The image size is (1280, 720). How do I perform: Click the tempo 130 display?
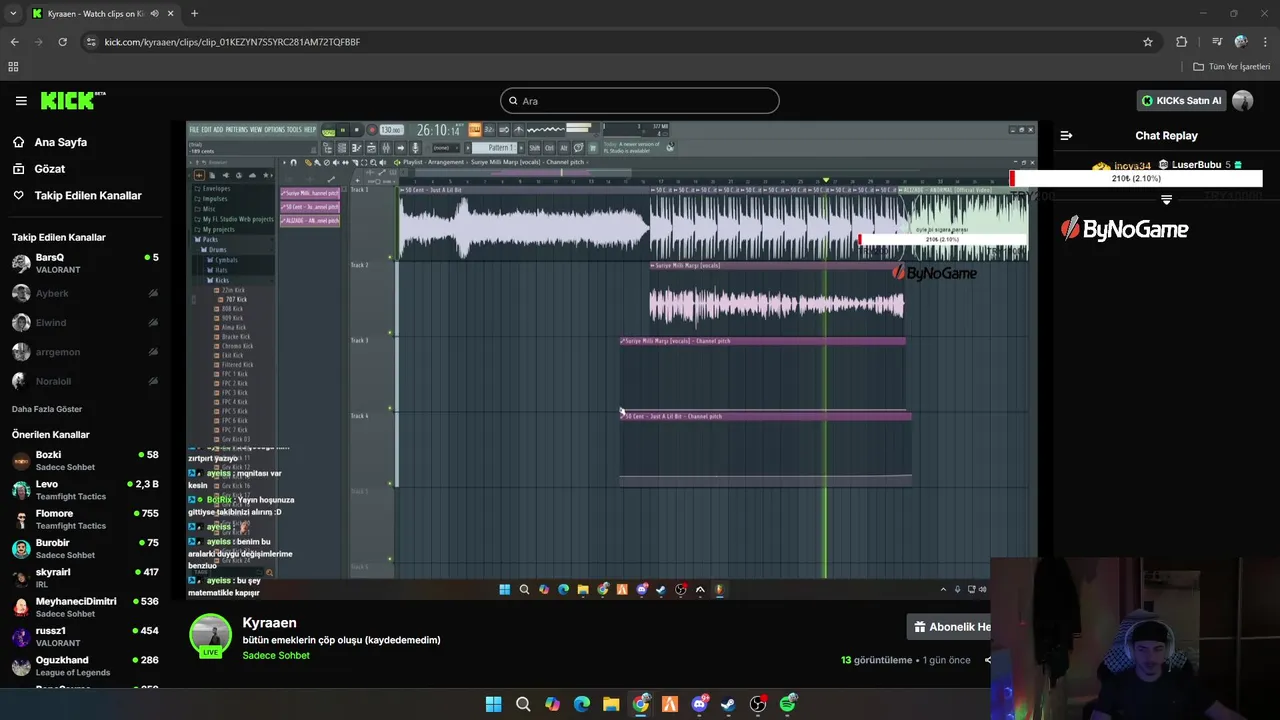click(391, 129)
